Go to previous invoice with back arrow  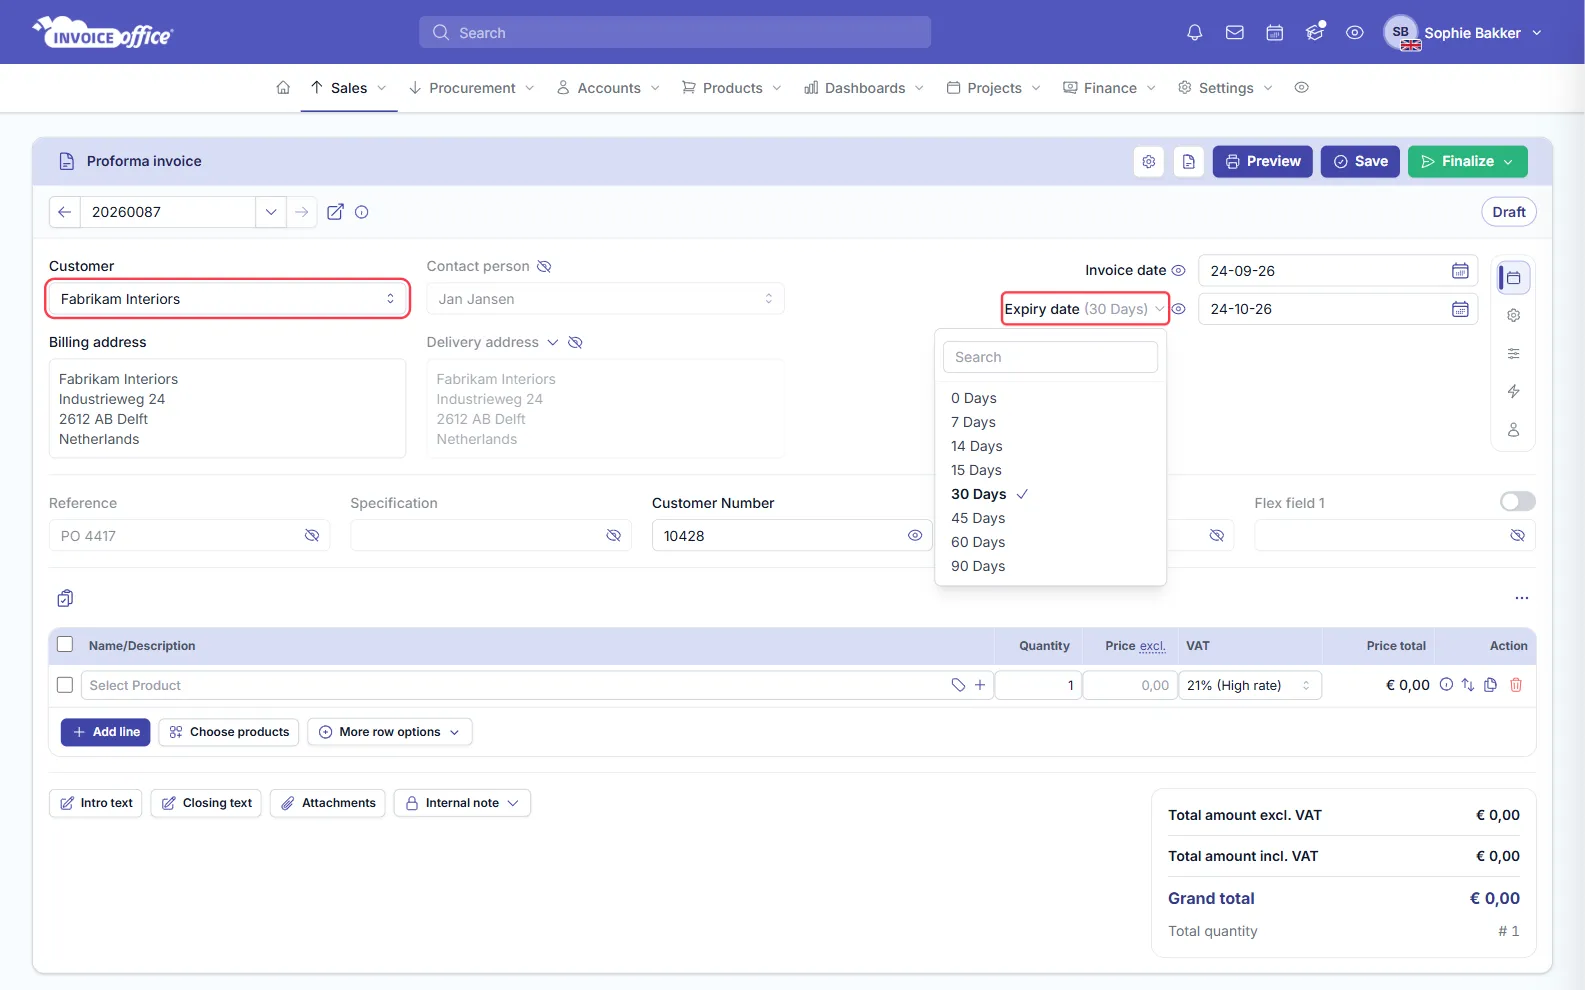(65, 212)
